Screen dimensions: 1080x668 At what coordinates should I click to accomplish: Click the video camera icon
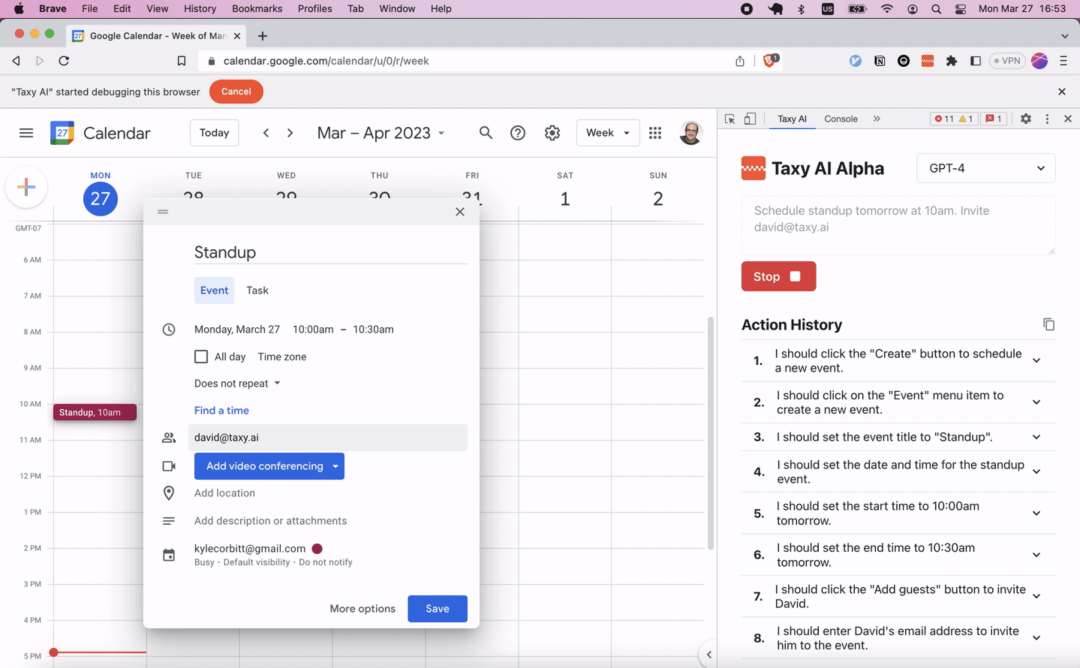click(x=169, y=466)
